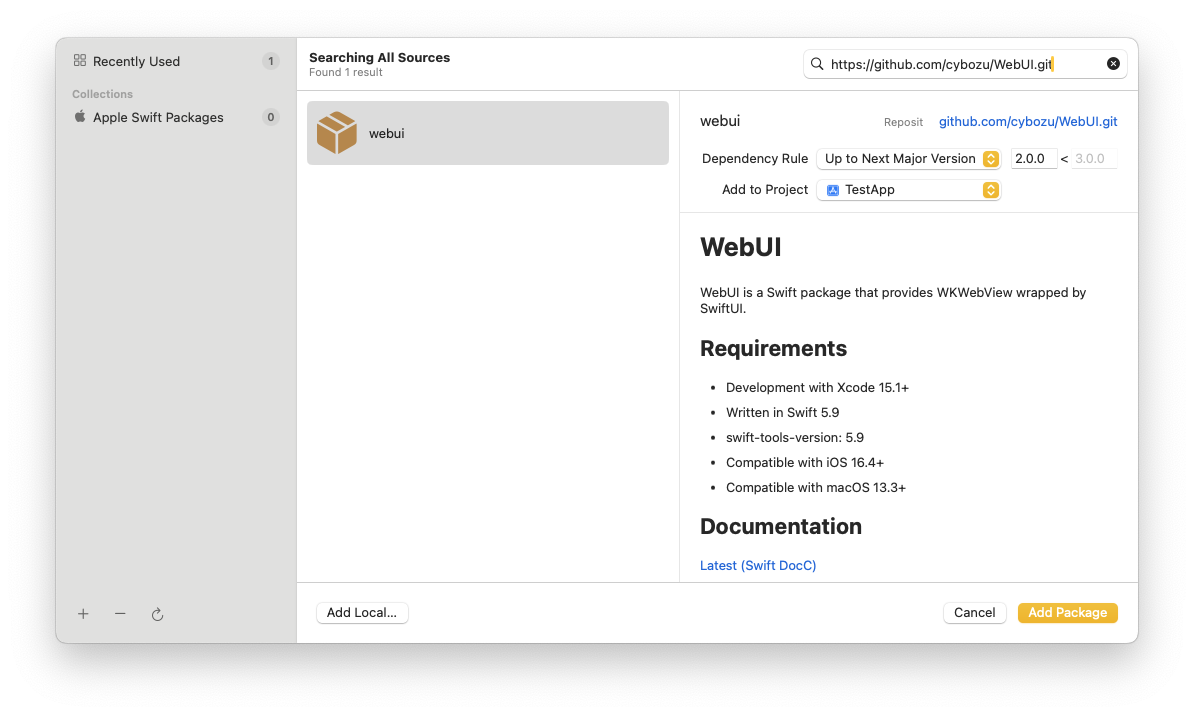Click the webui package box icon
This screenshot has height=717, width=1194.
click(x=337, y=133)
